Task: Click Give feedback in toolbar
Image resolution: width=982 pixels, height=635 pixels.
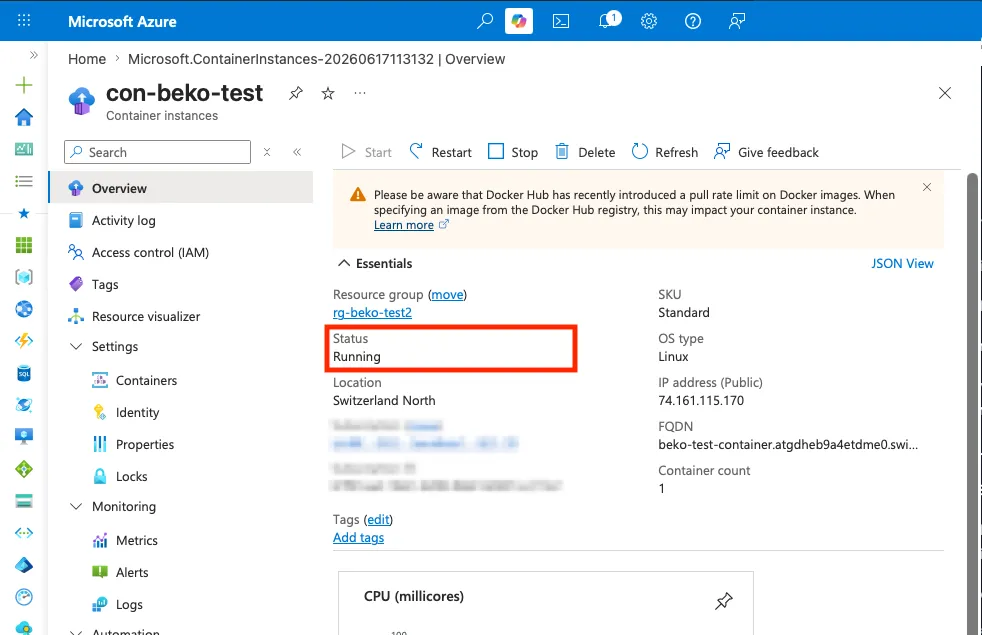Action: click(x=766, y=152)
